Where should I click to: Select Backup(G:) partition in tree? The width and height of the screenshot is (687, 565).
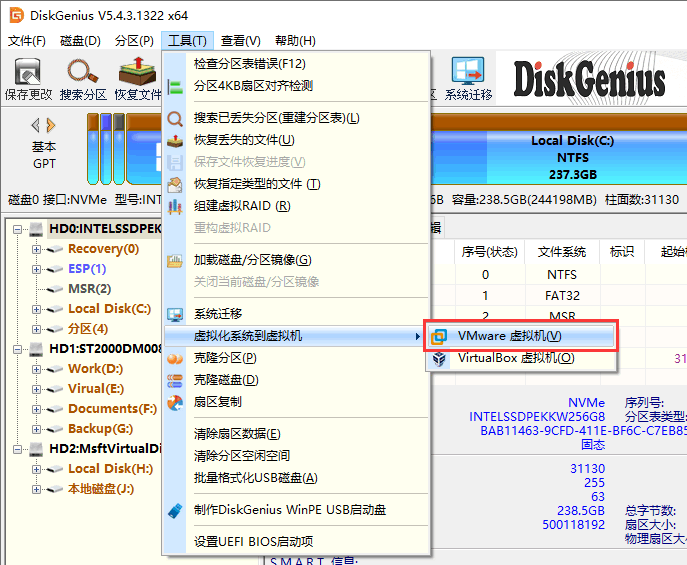[100, 429]
